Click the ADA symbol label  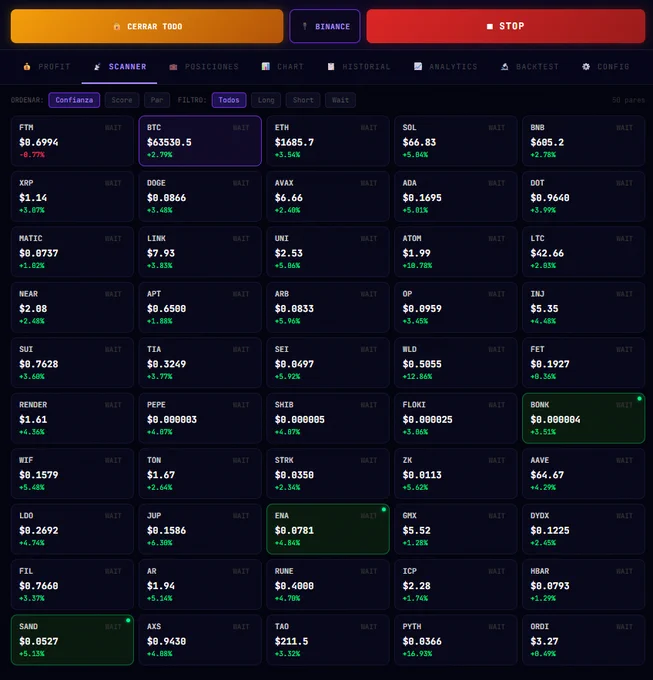[409, 183]
